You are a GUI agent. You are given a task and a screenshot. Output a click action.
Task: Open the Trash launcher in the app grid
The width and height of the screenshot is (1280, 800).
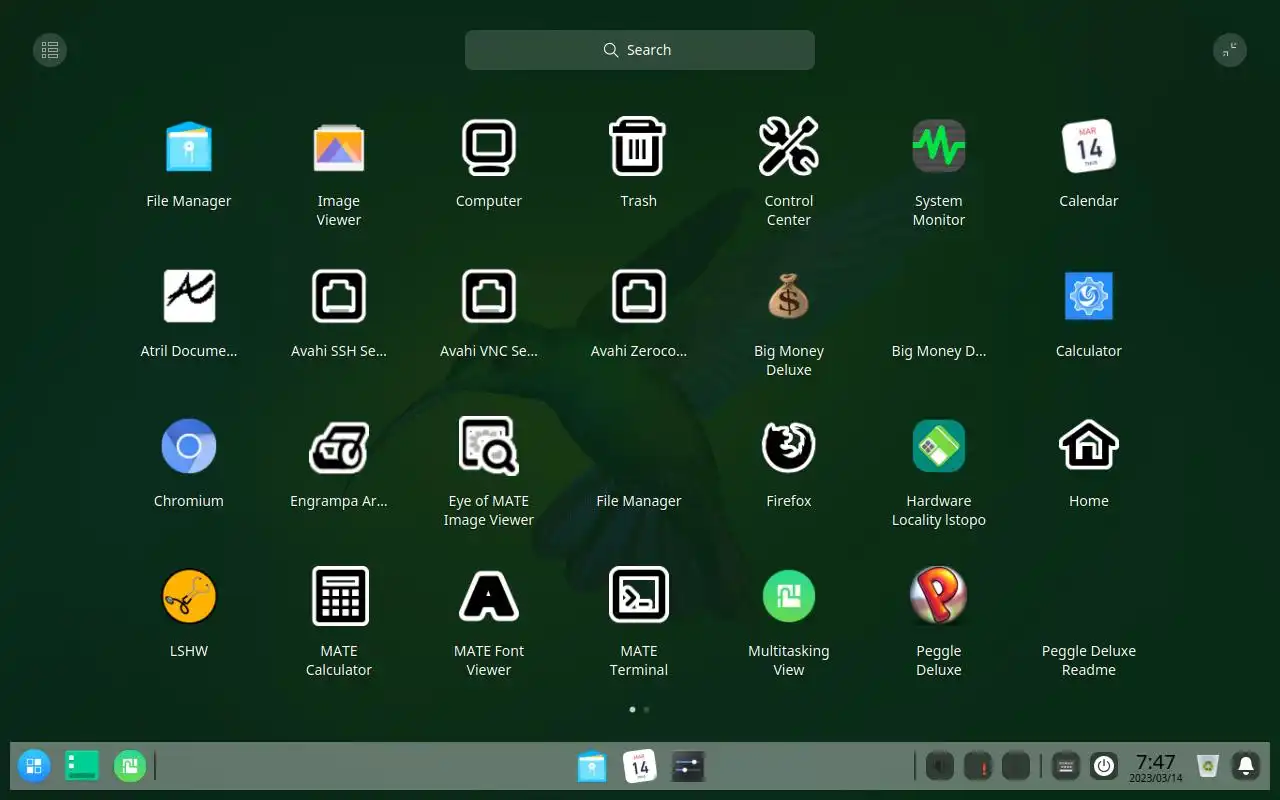pyautogui.click(x=639, y=147)
